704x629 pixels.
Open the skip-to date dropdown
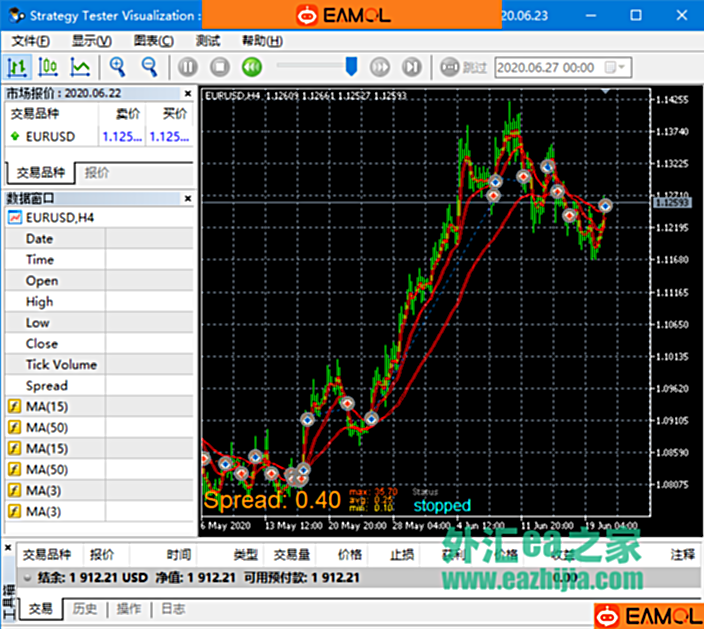(x=622, y=67)
